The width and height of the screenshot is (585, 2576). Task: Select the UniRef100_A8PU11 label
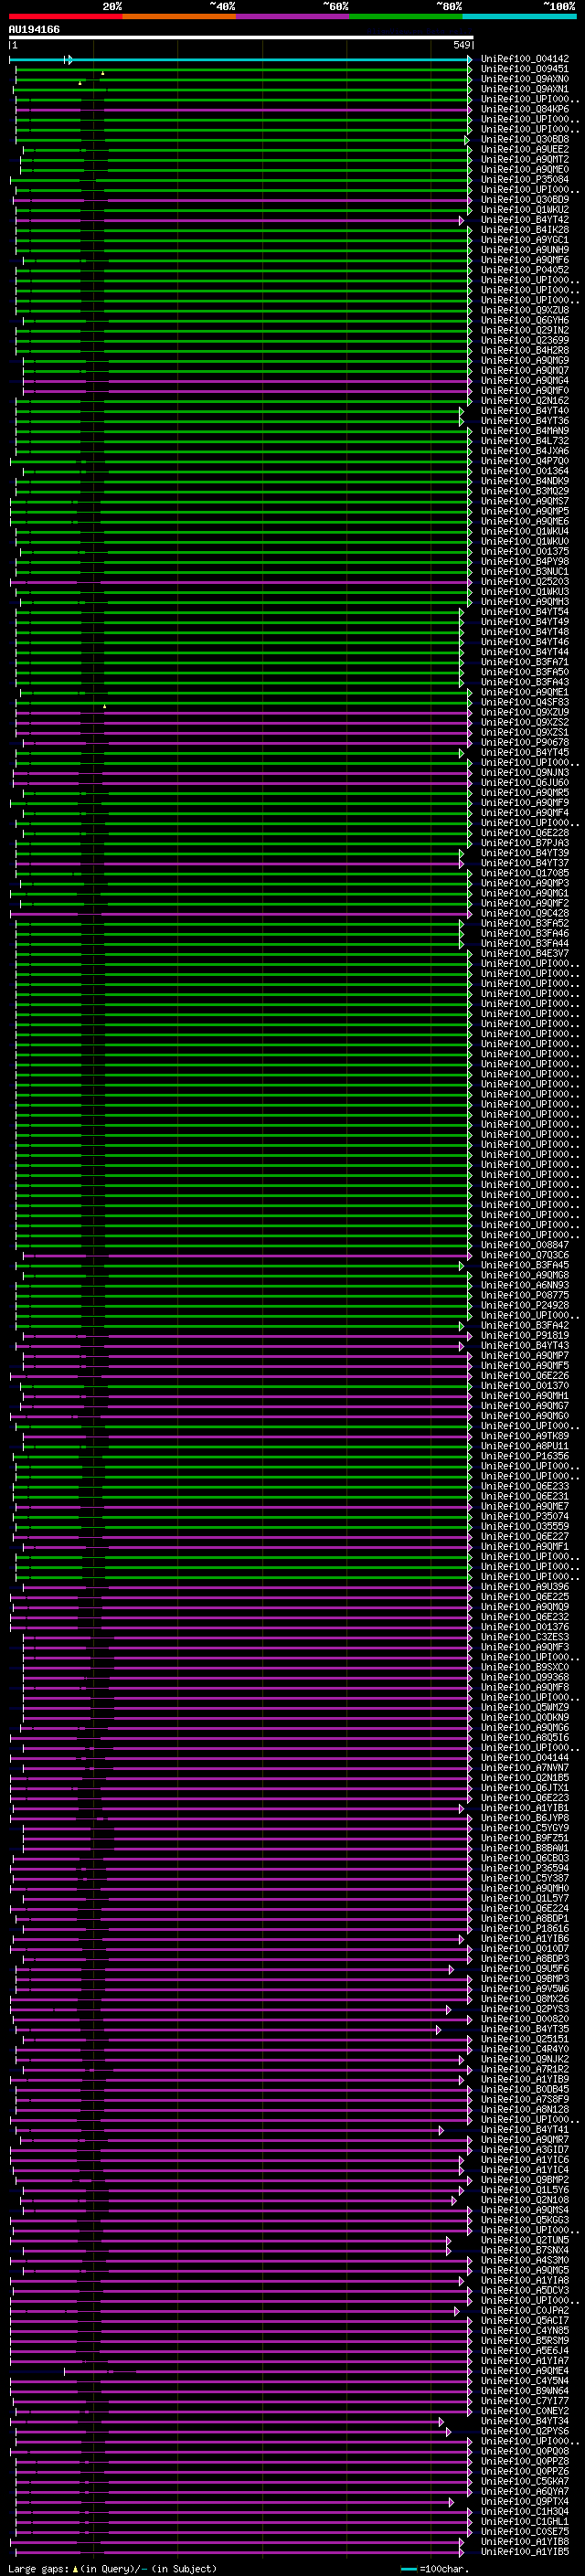[x=525, y=1446]
